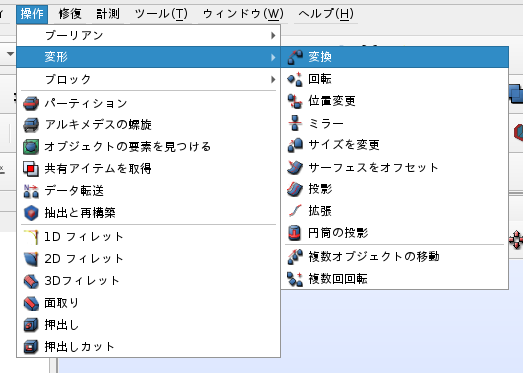The width and height of the screenshot is (523, 373).
Task: Select 投影 submenu text
Action: [320, 189]
